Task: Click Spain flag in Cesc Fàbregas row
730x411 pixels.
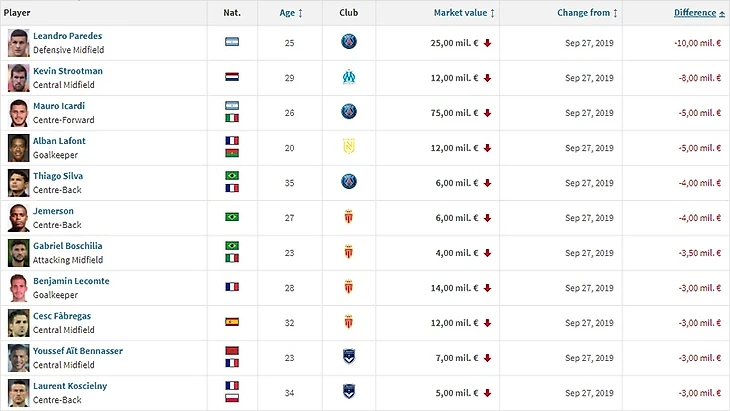Action: pos(232,322)
